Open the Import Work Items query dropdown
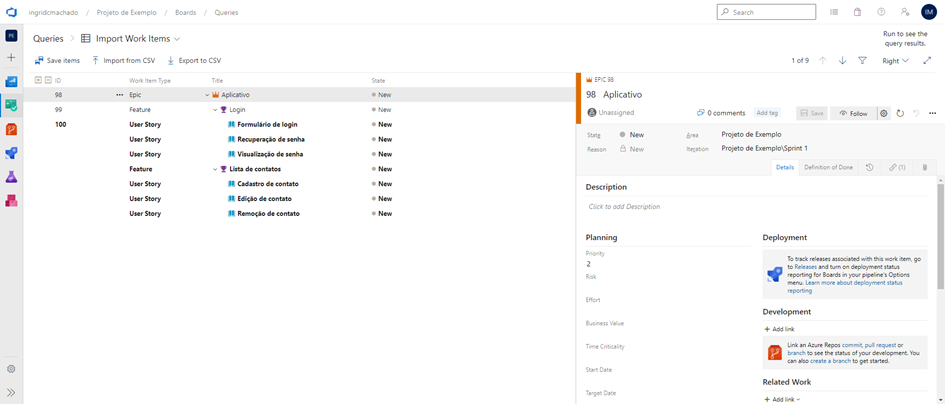Image resolution: width=945 pixels, height=404 pixels. coord(177,39)
